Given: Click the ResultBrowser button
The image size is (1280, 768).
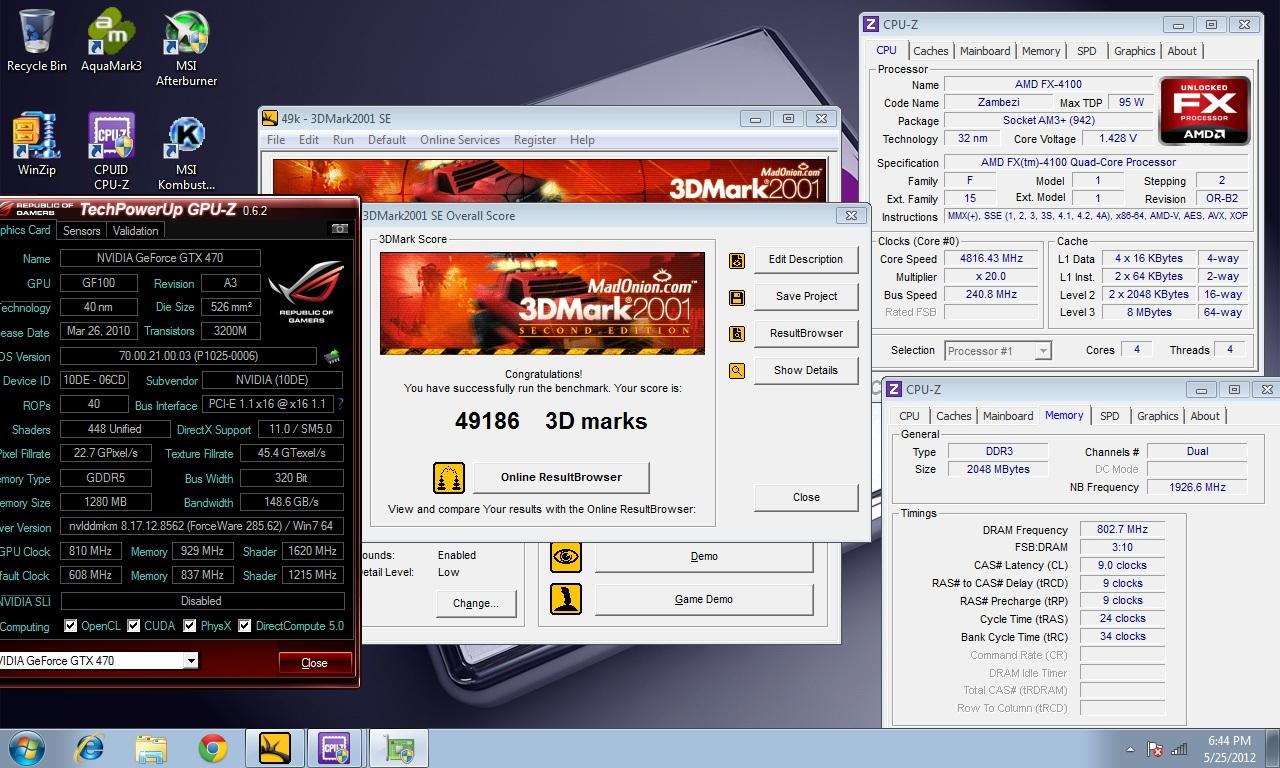Looking at the screenshot, I should [806, 334].
